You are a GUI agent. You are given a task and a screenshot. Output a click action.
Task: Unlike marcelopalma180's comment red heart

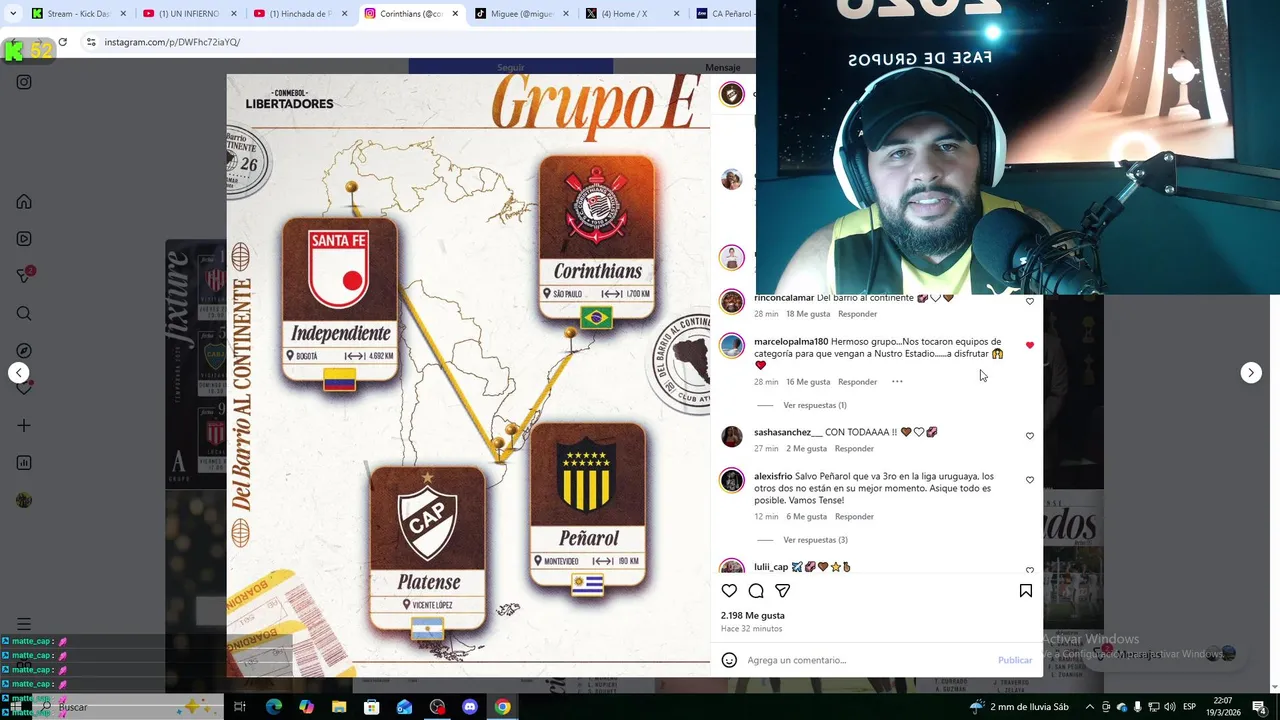(x=1030, y=345)
